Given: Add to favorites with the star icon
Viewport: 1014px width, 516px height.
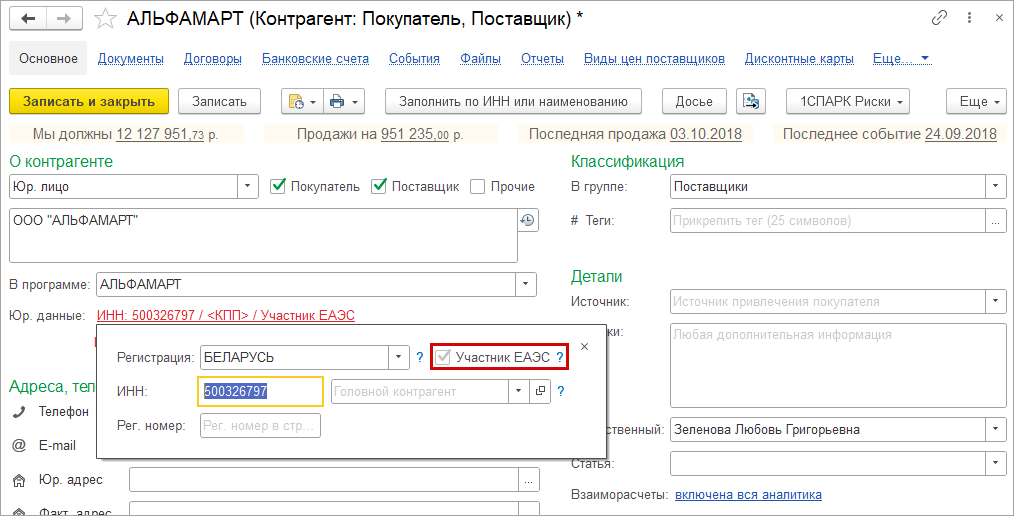Looking at the screenshot, I should point(104,19).
